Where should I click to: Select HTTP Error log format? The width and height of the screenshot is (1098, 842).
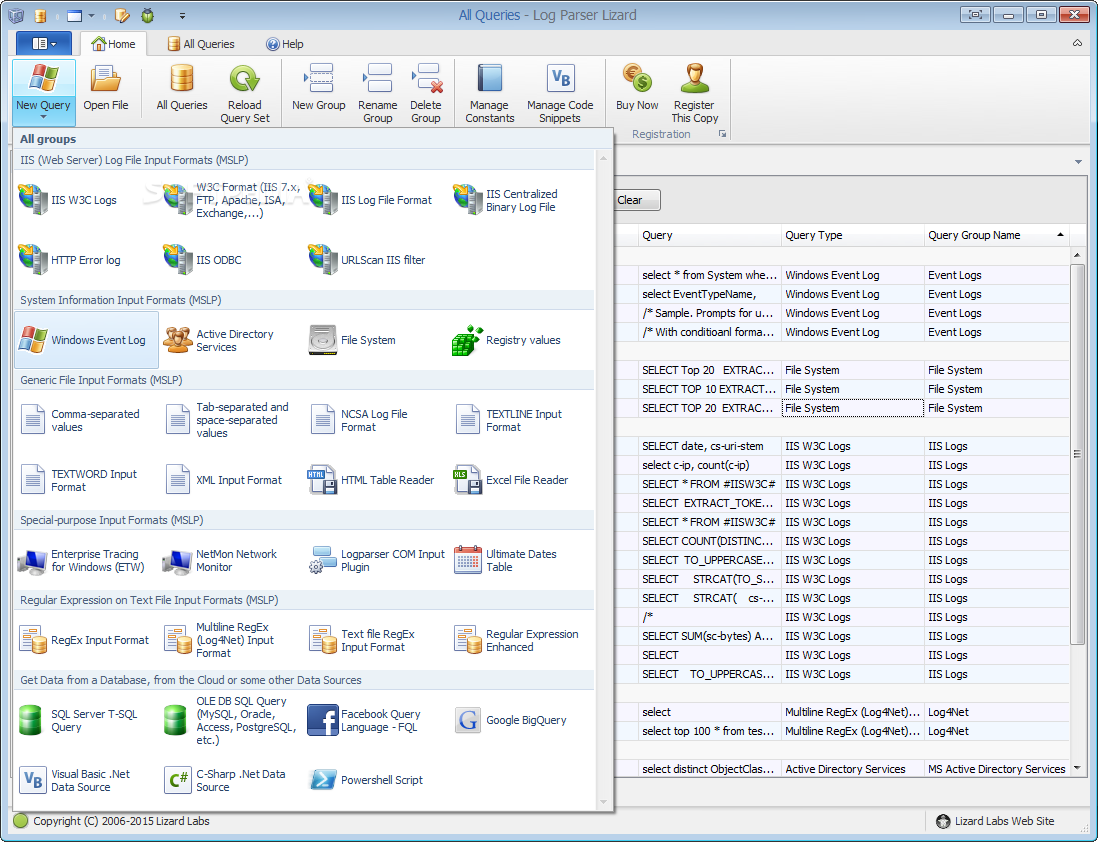(x=86, y=260)
